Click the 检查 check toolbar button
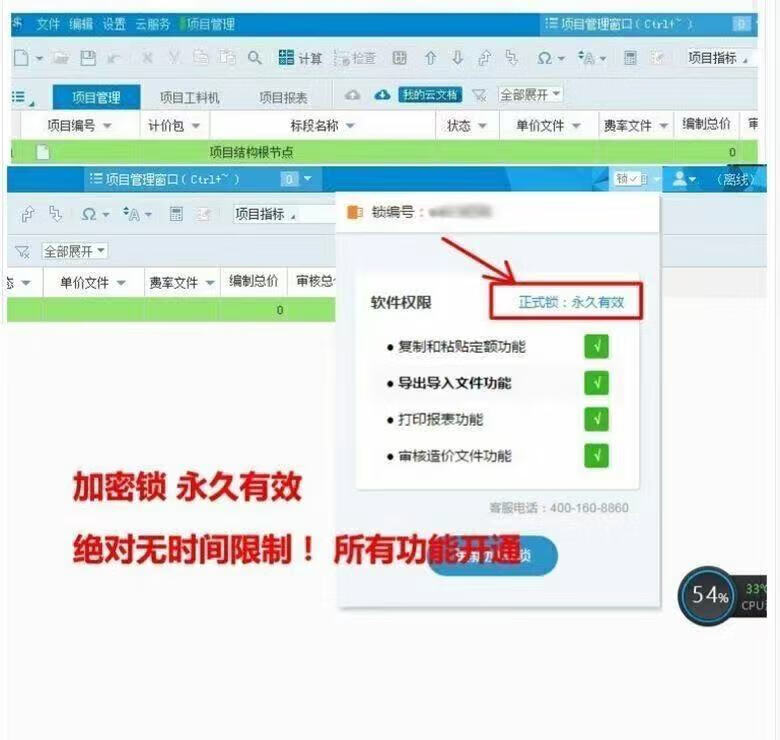 (354, 58)
